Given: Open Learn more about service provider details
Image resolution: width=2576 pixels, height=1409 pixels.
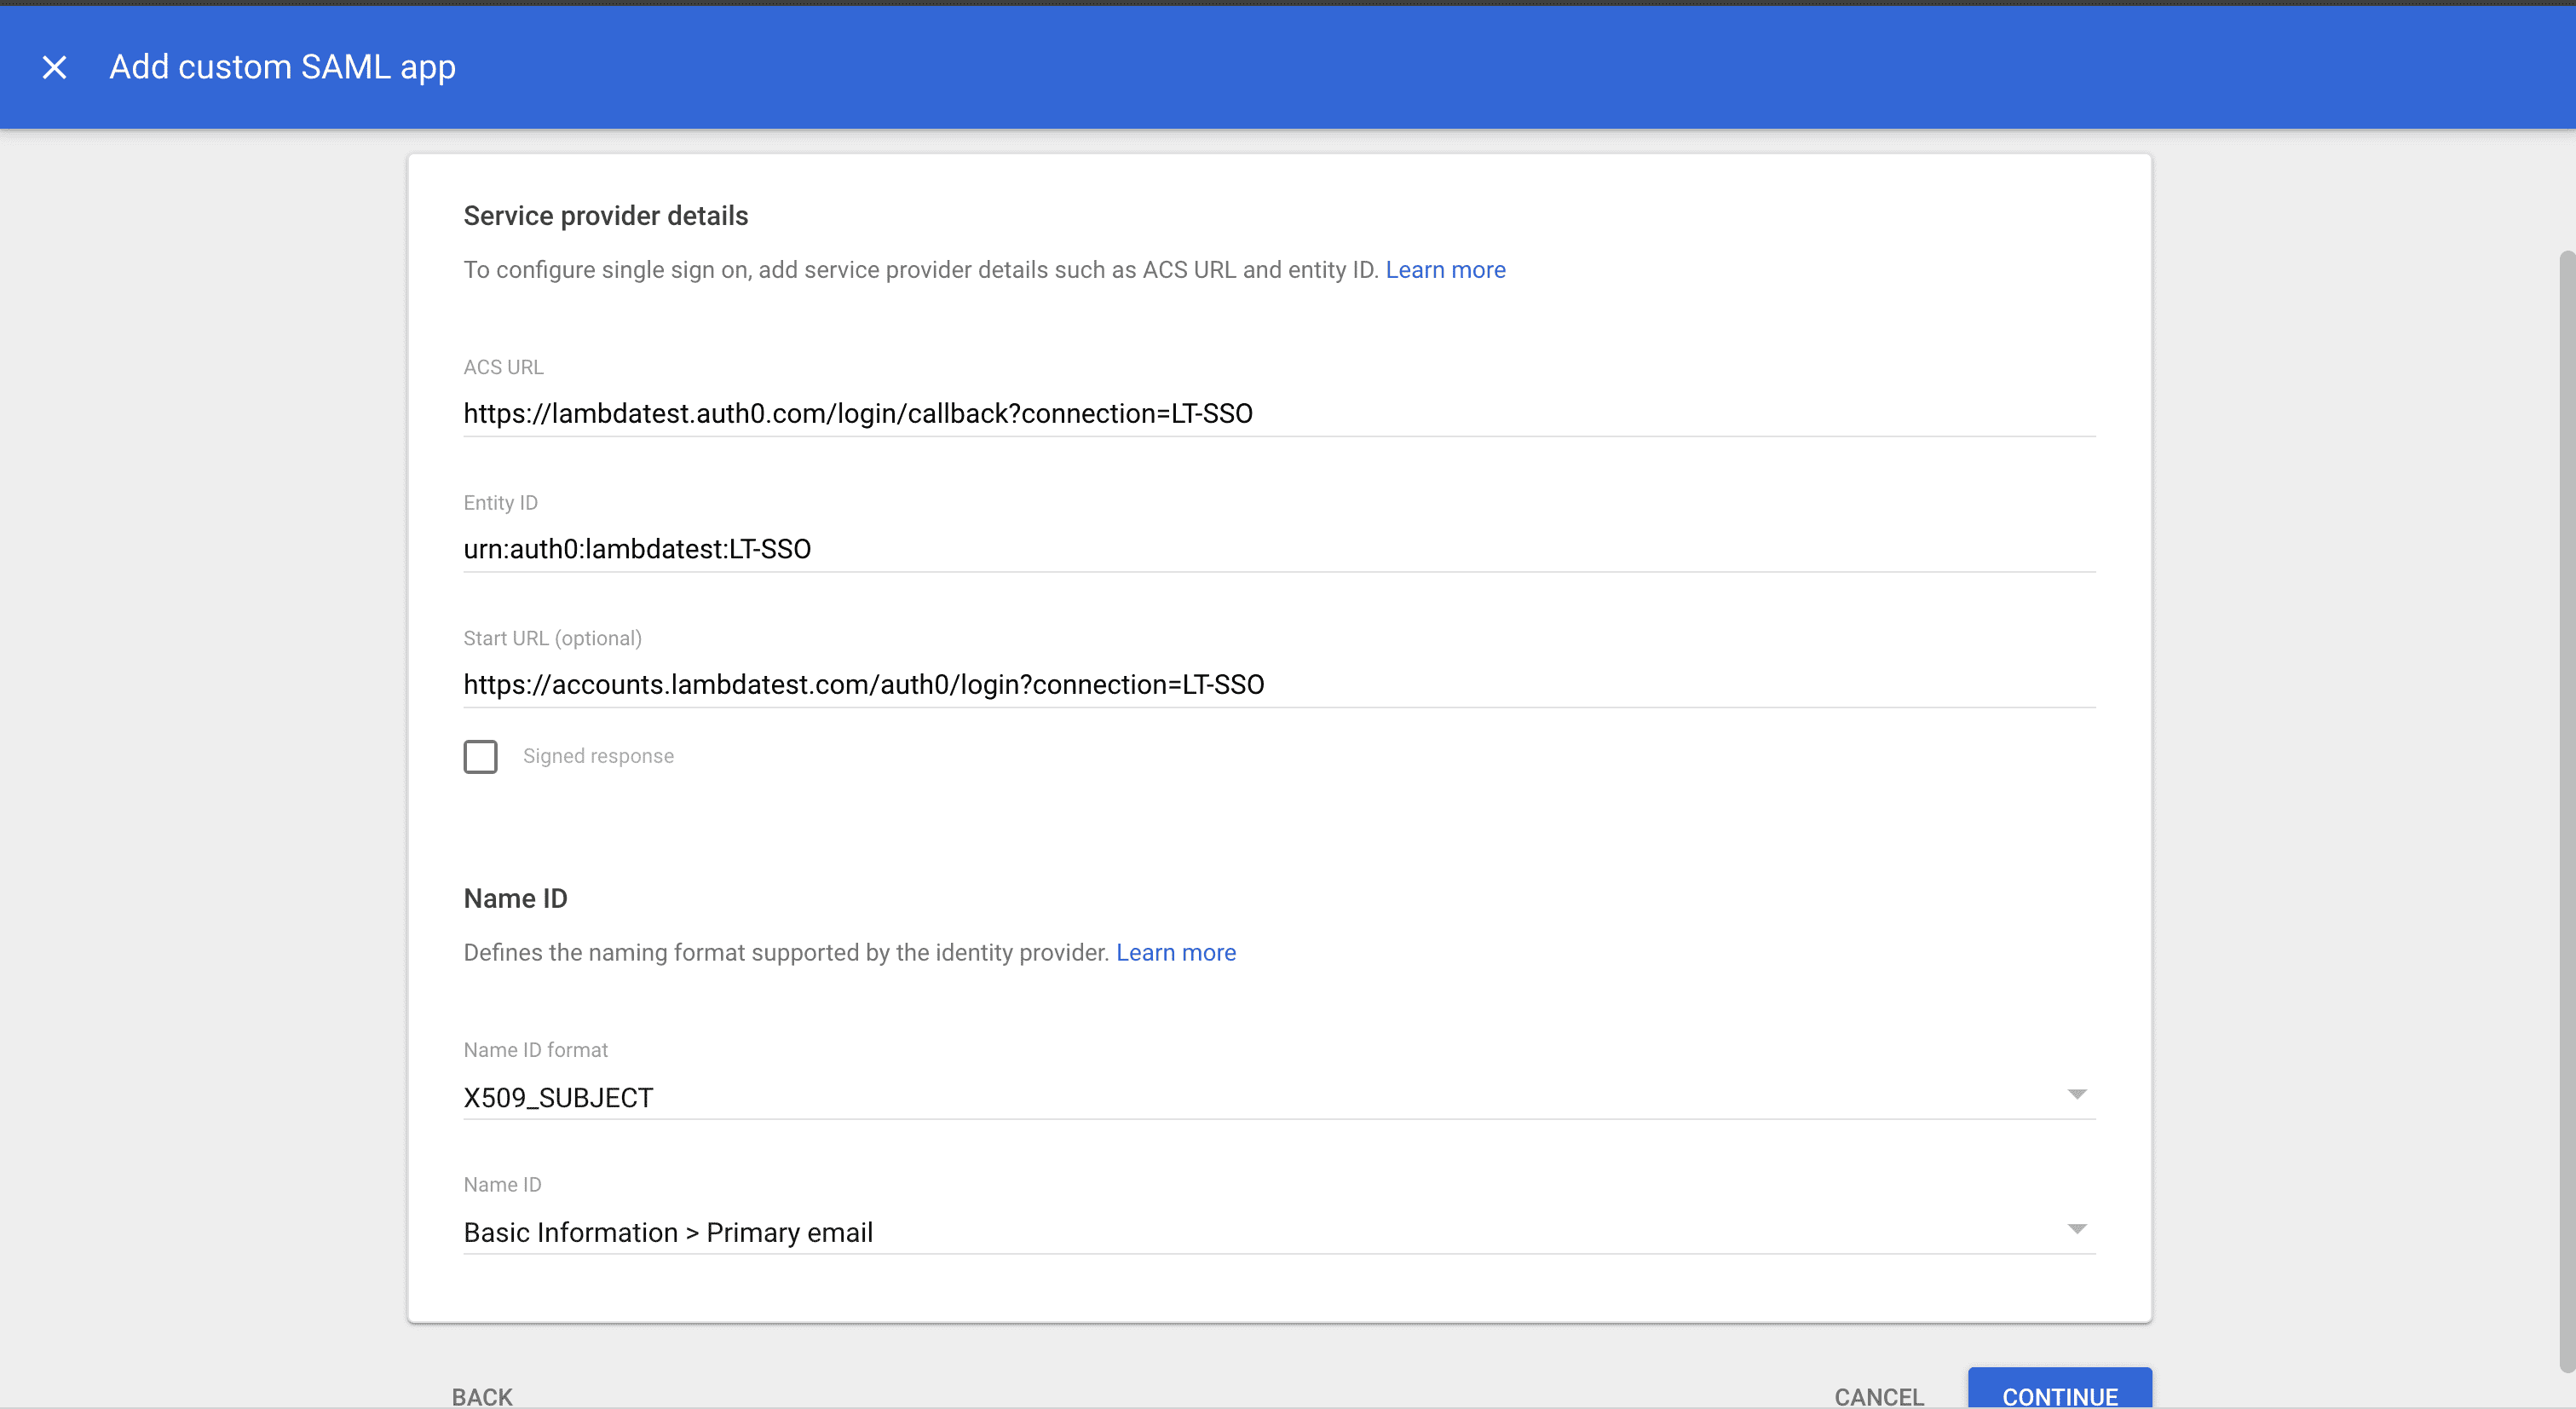Looking at the screenshot, I should [x=1444, y=269].
